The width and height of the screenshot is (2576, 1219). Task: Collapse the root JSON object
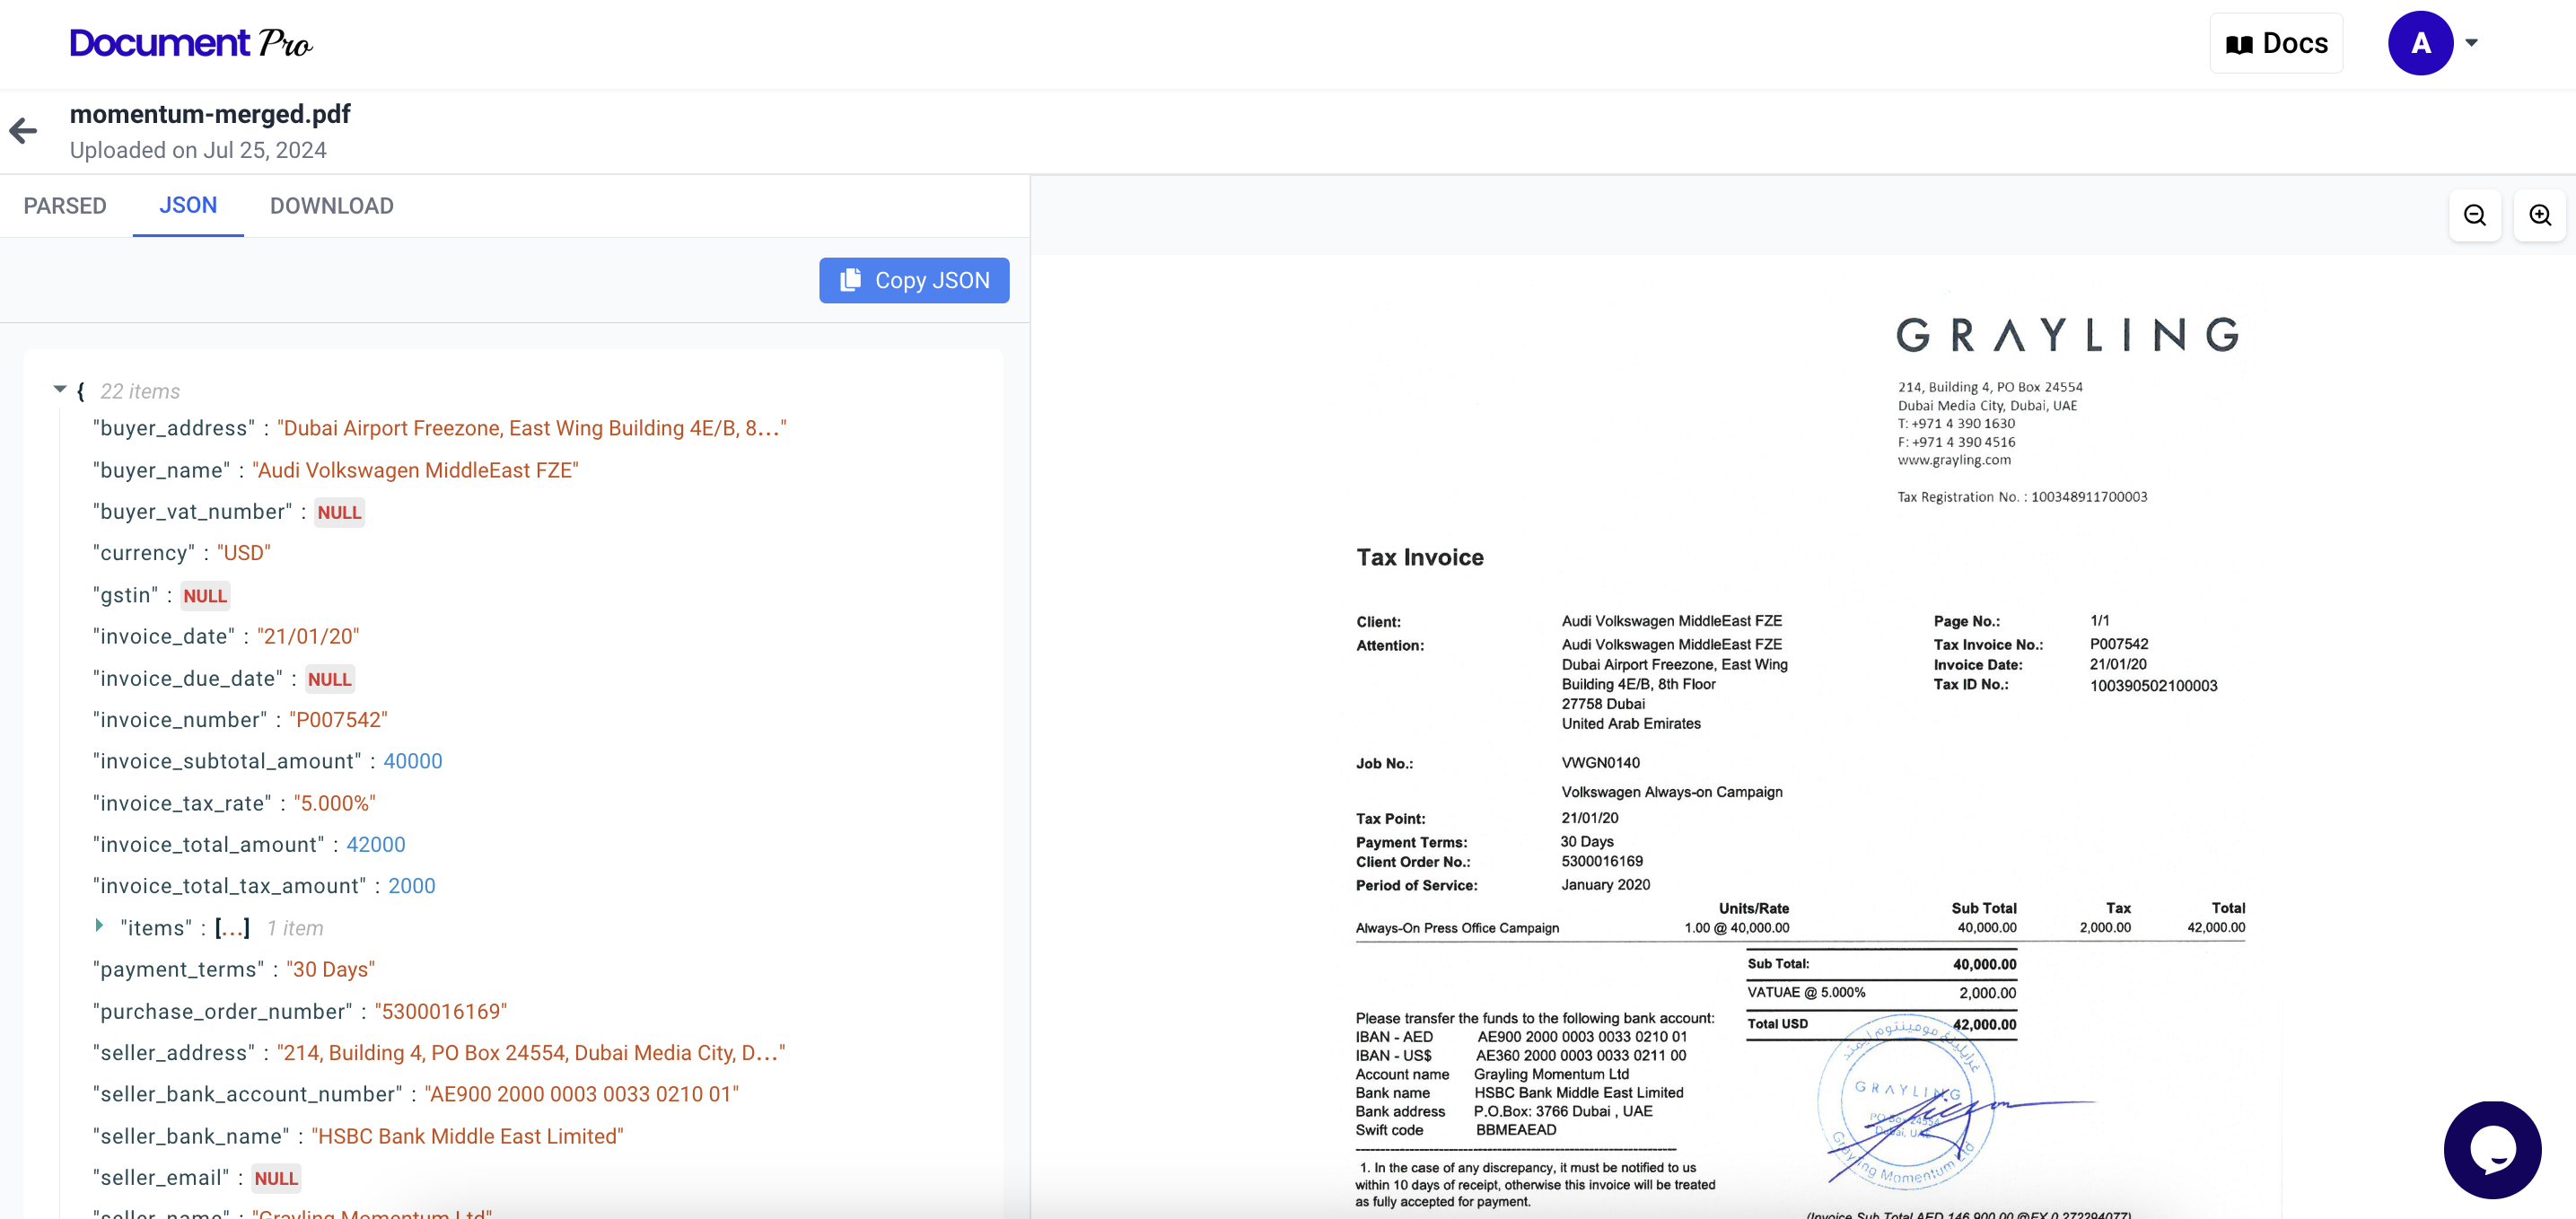pyautogui.click(x=60, y=389)
